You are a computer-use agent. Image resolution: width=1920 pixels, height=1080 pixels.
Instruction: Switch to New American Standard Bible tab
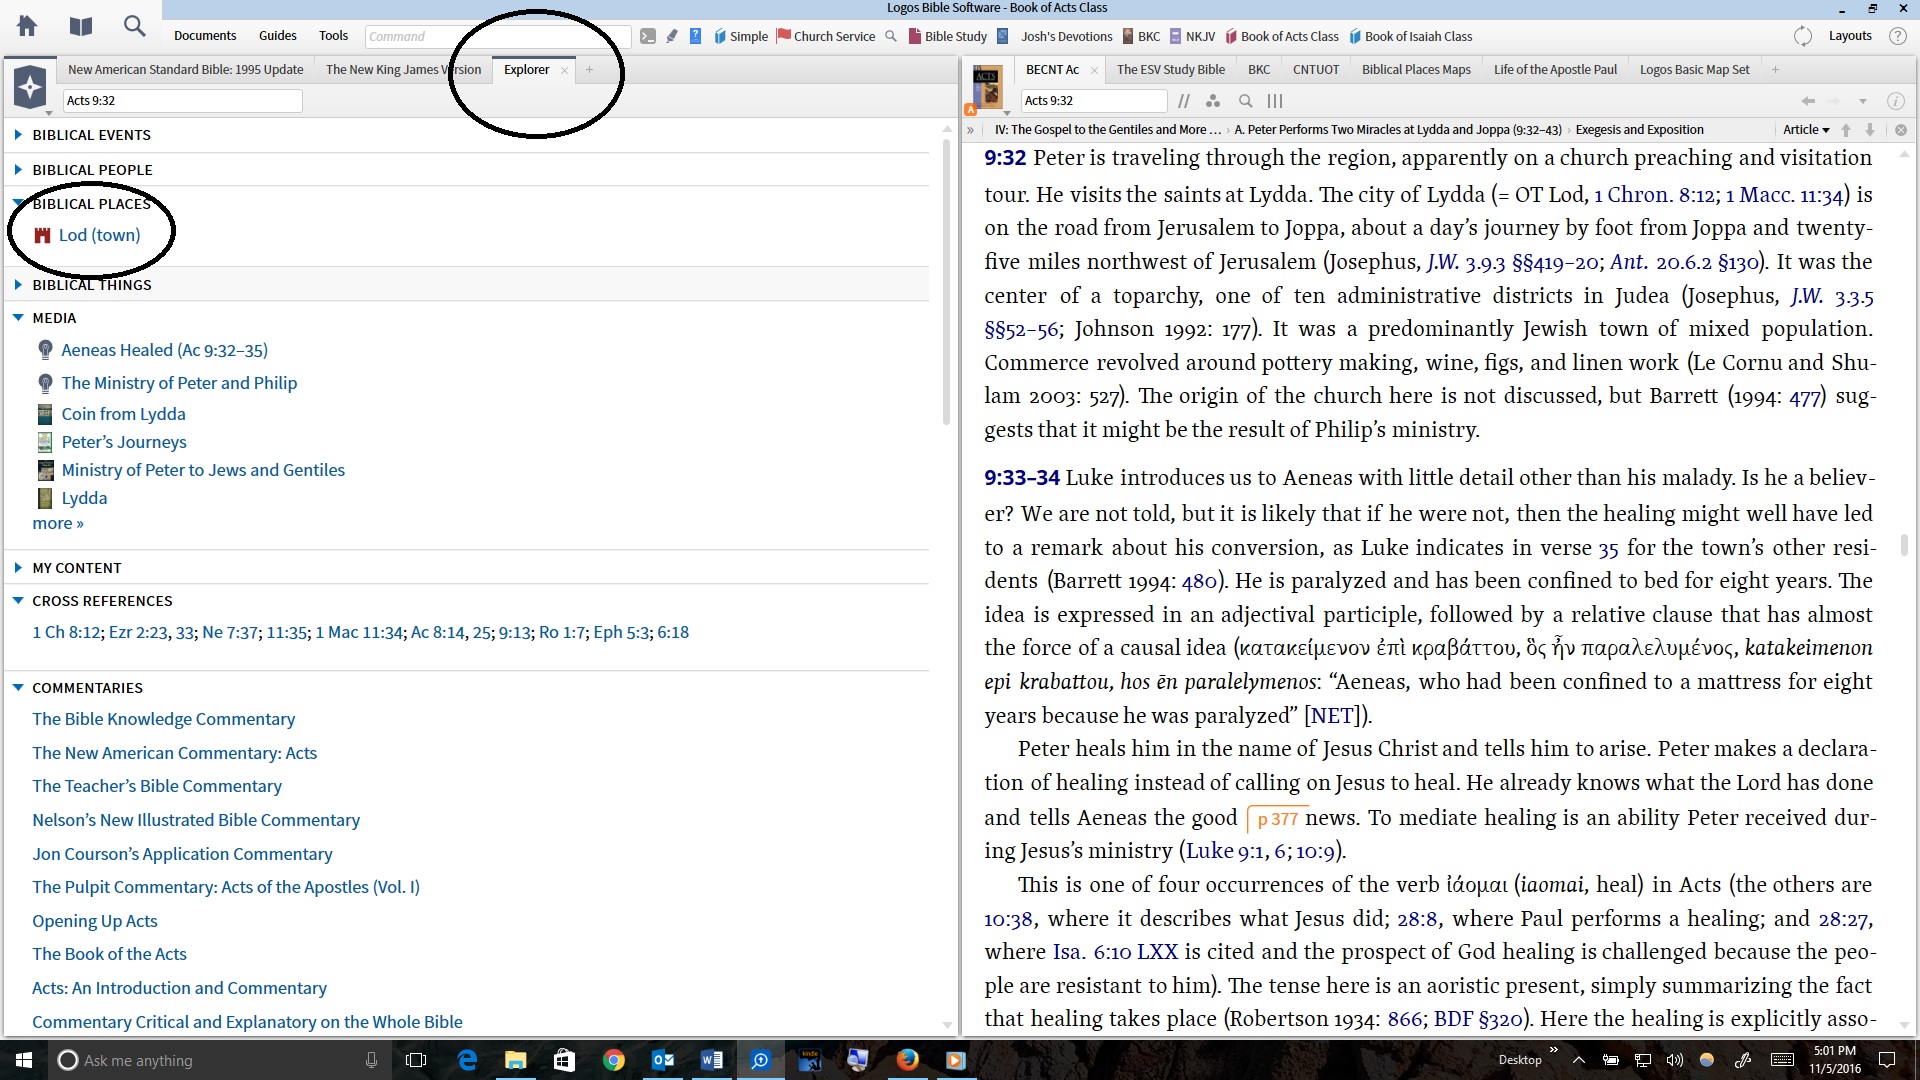(x=185, y=70)
